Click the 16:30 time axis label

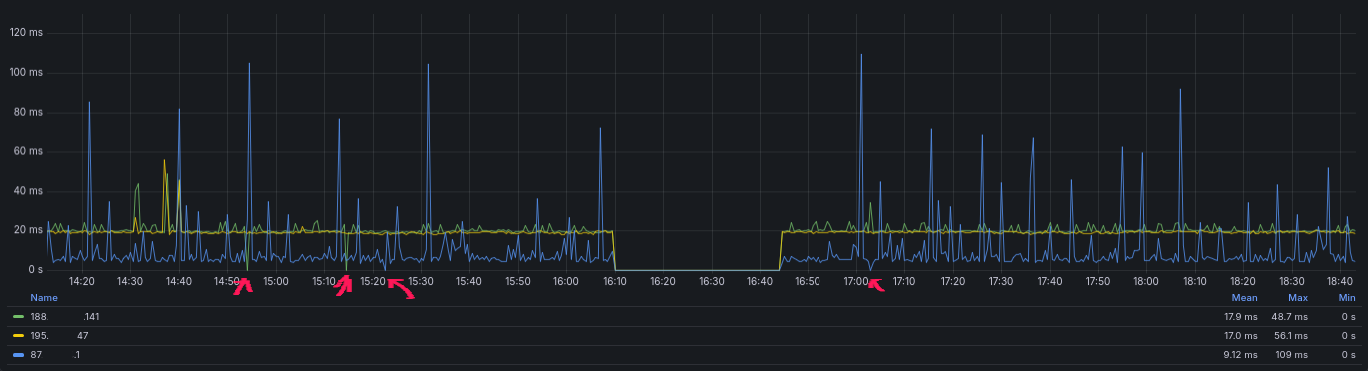711,282
